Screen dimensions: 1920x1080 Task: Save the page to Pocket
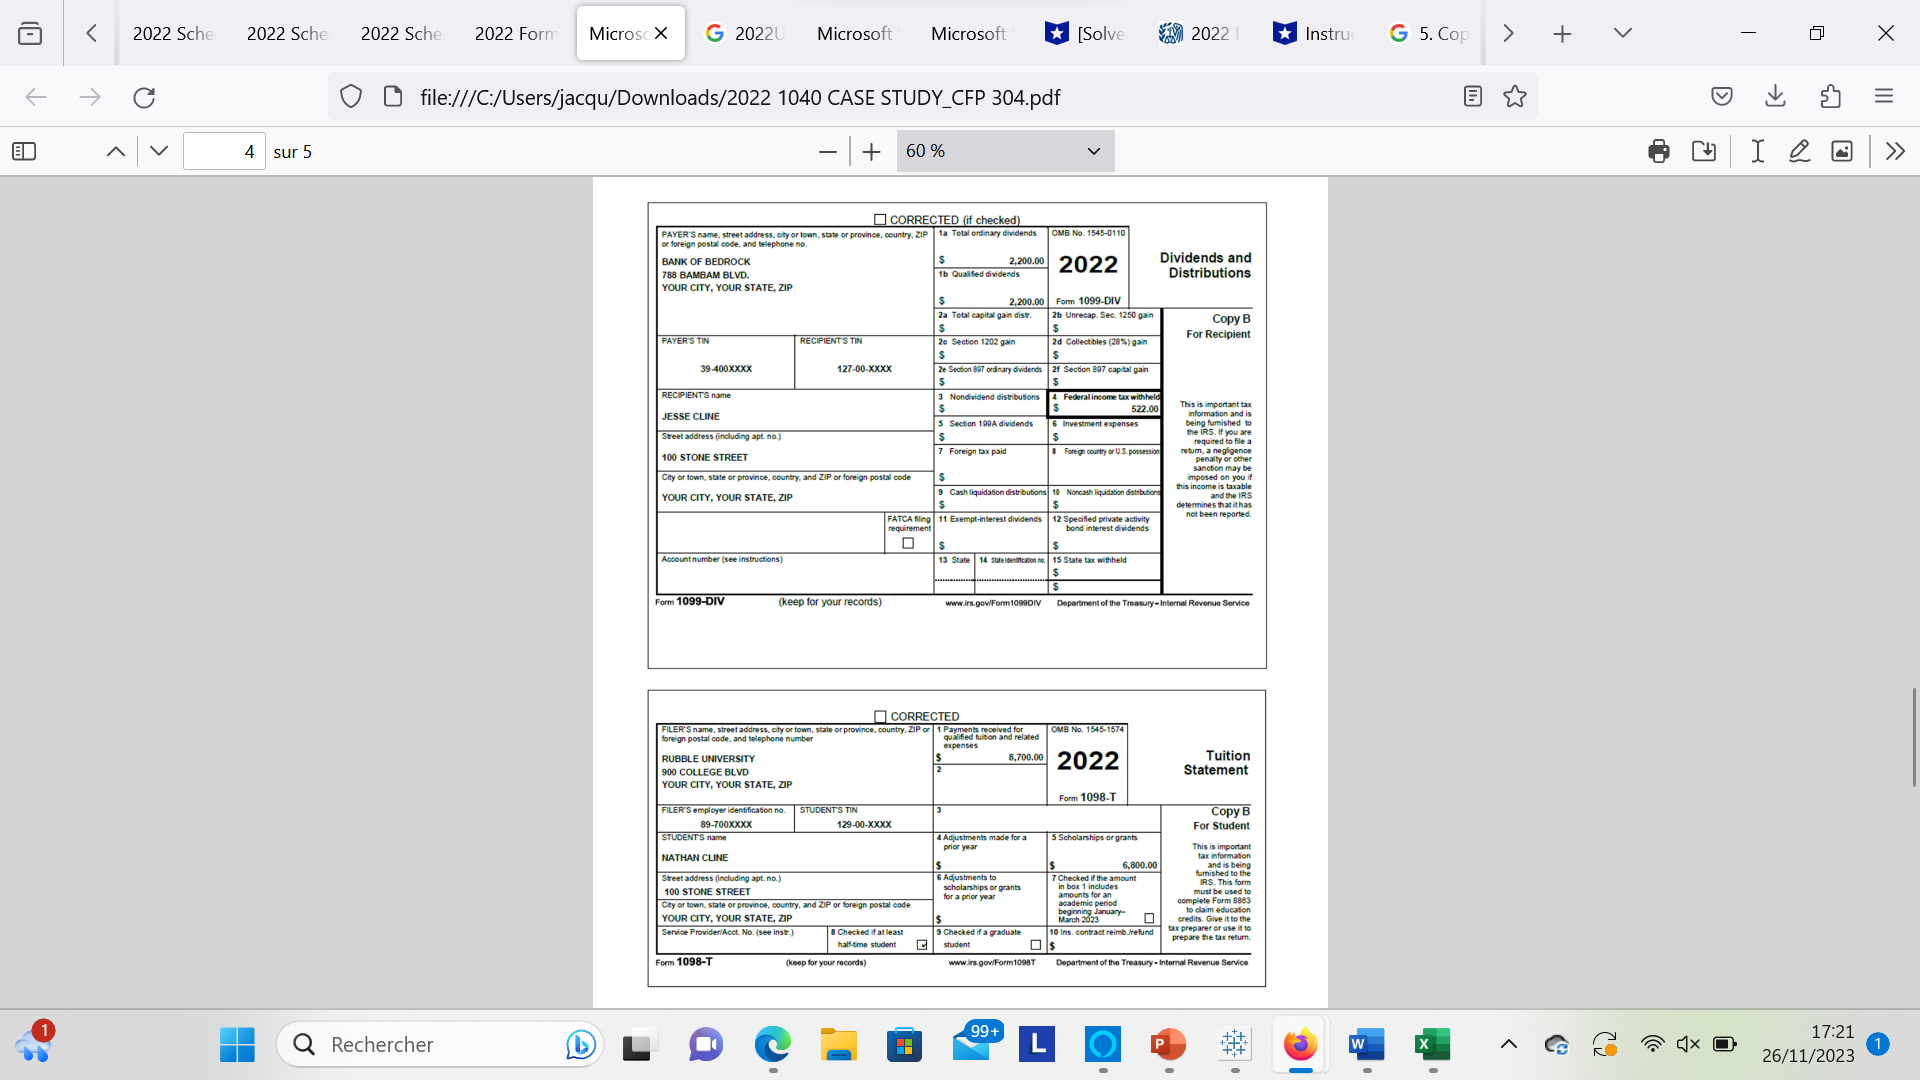[1722, 96]
